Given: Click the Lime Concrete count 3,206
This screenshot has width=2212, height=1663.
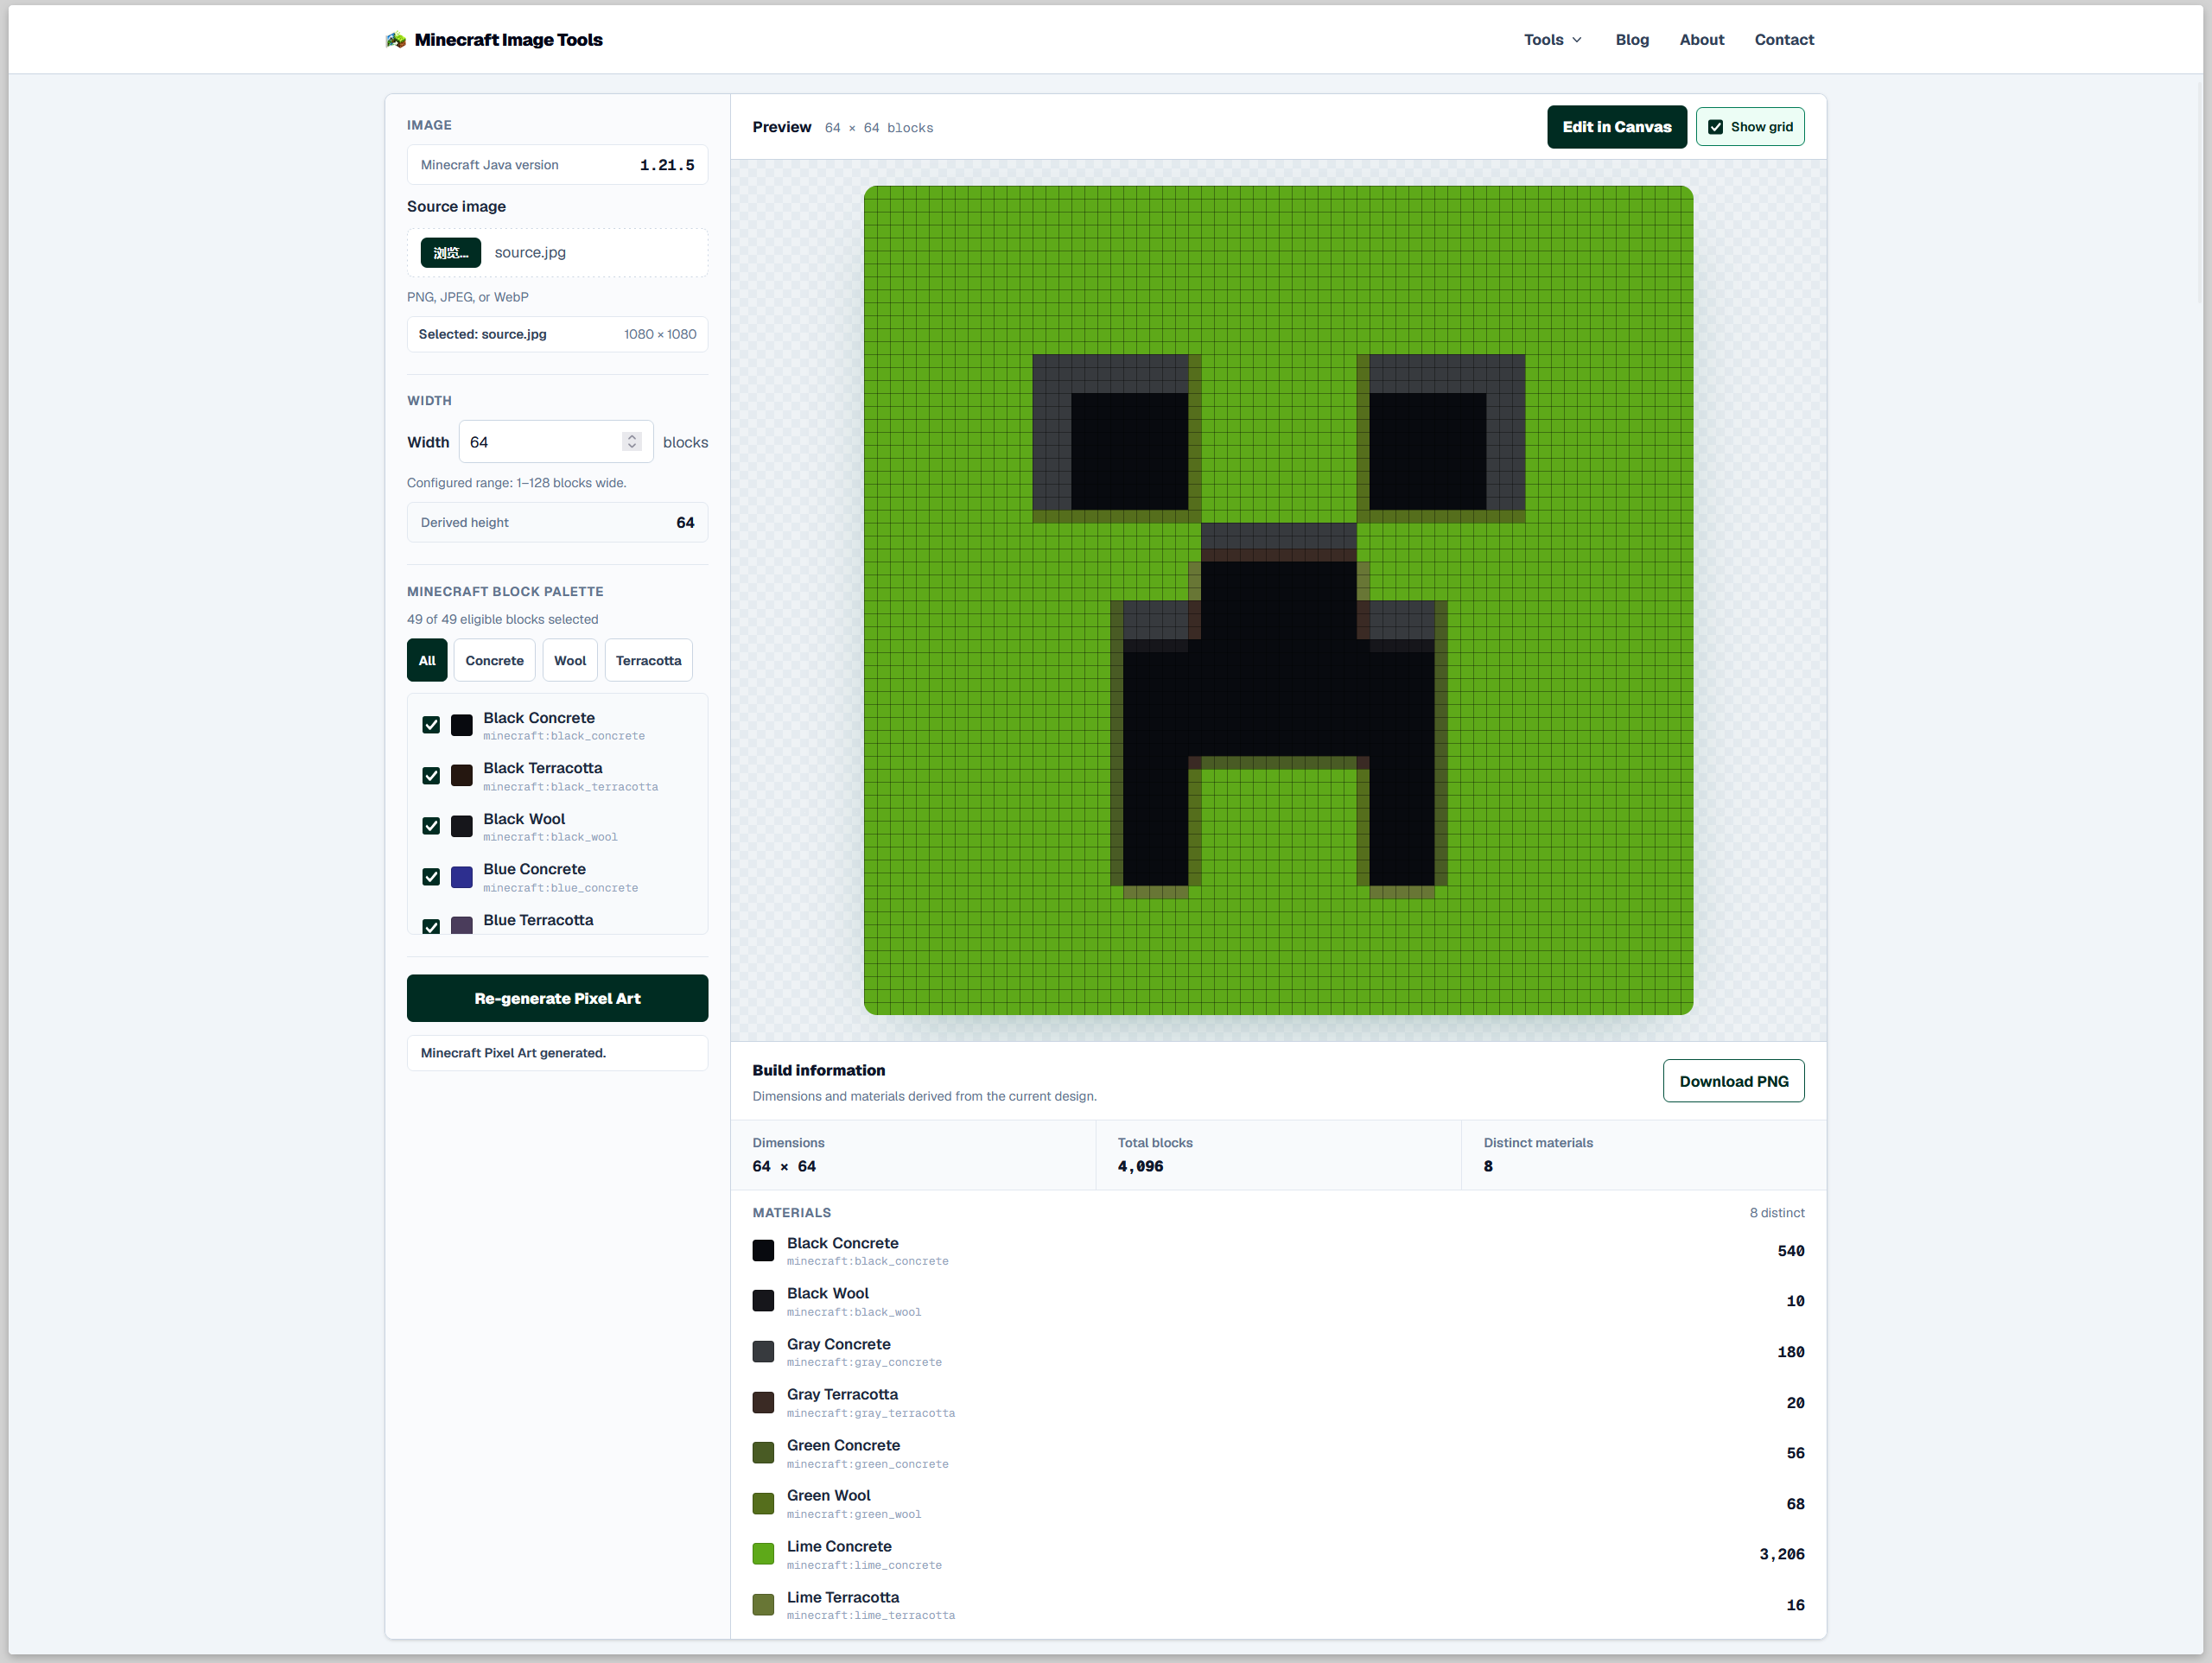Looking at the screenshot, I should [x=1781, y=1554].
